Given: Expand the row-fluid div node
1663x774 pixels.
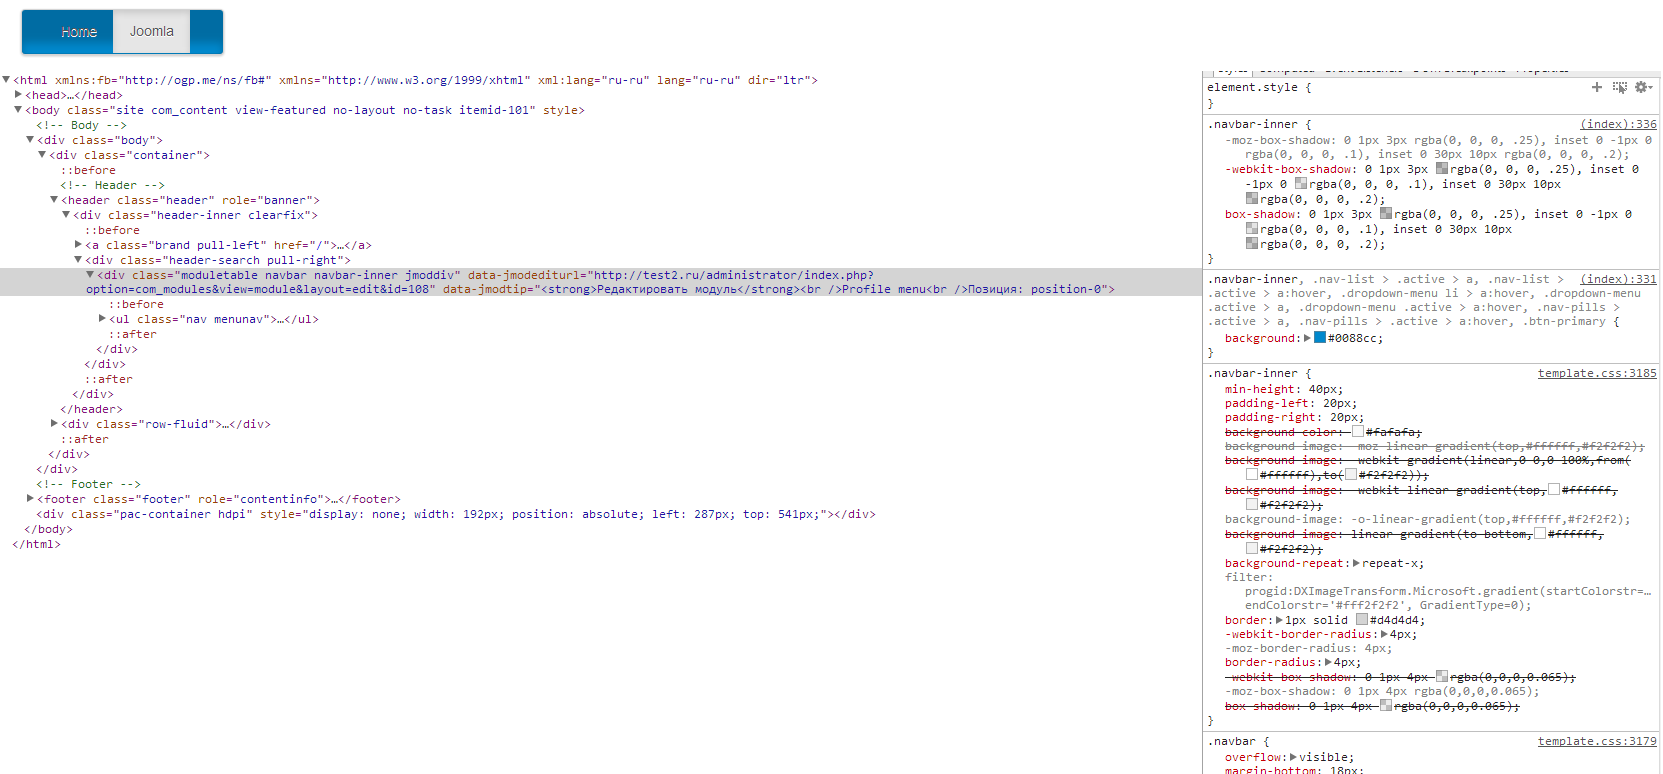Looking at the screenshot, I should (54, 424).
